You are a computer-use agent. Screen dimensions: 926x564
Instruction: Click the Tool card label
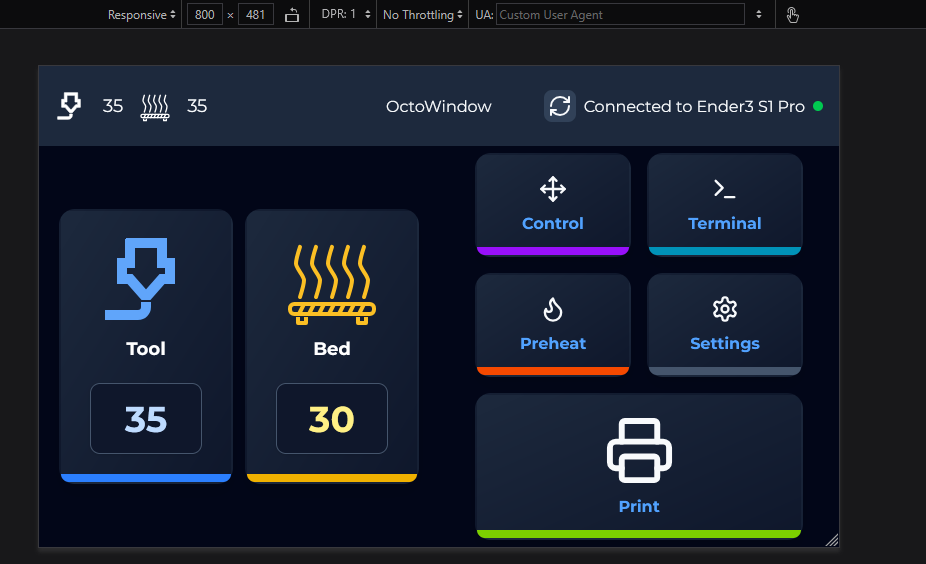[x=146, y=348]
